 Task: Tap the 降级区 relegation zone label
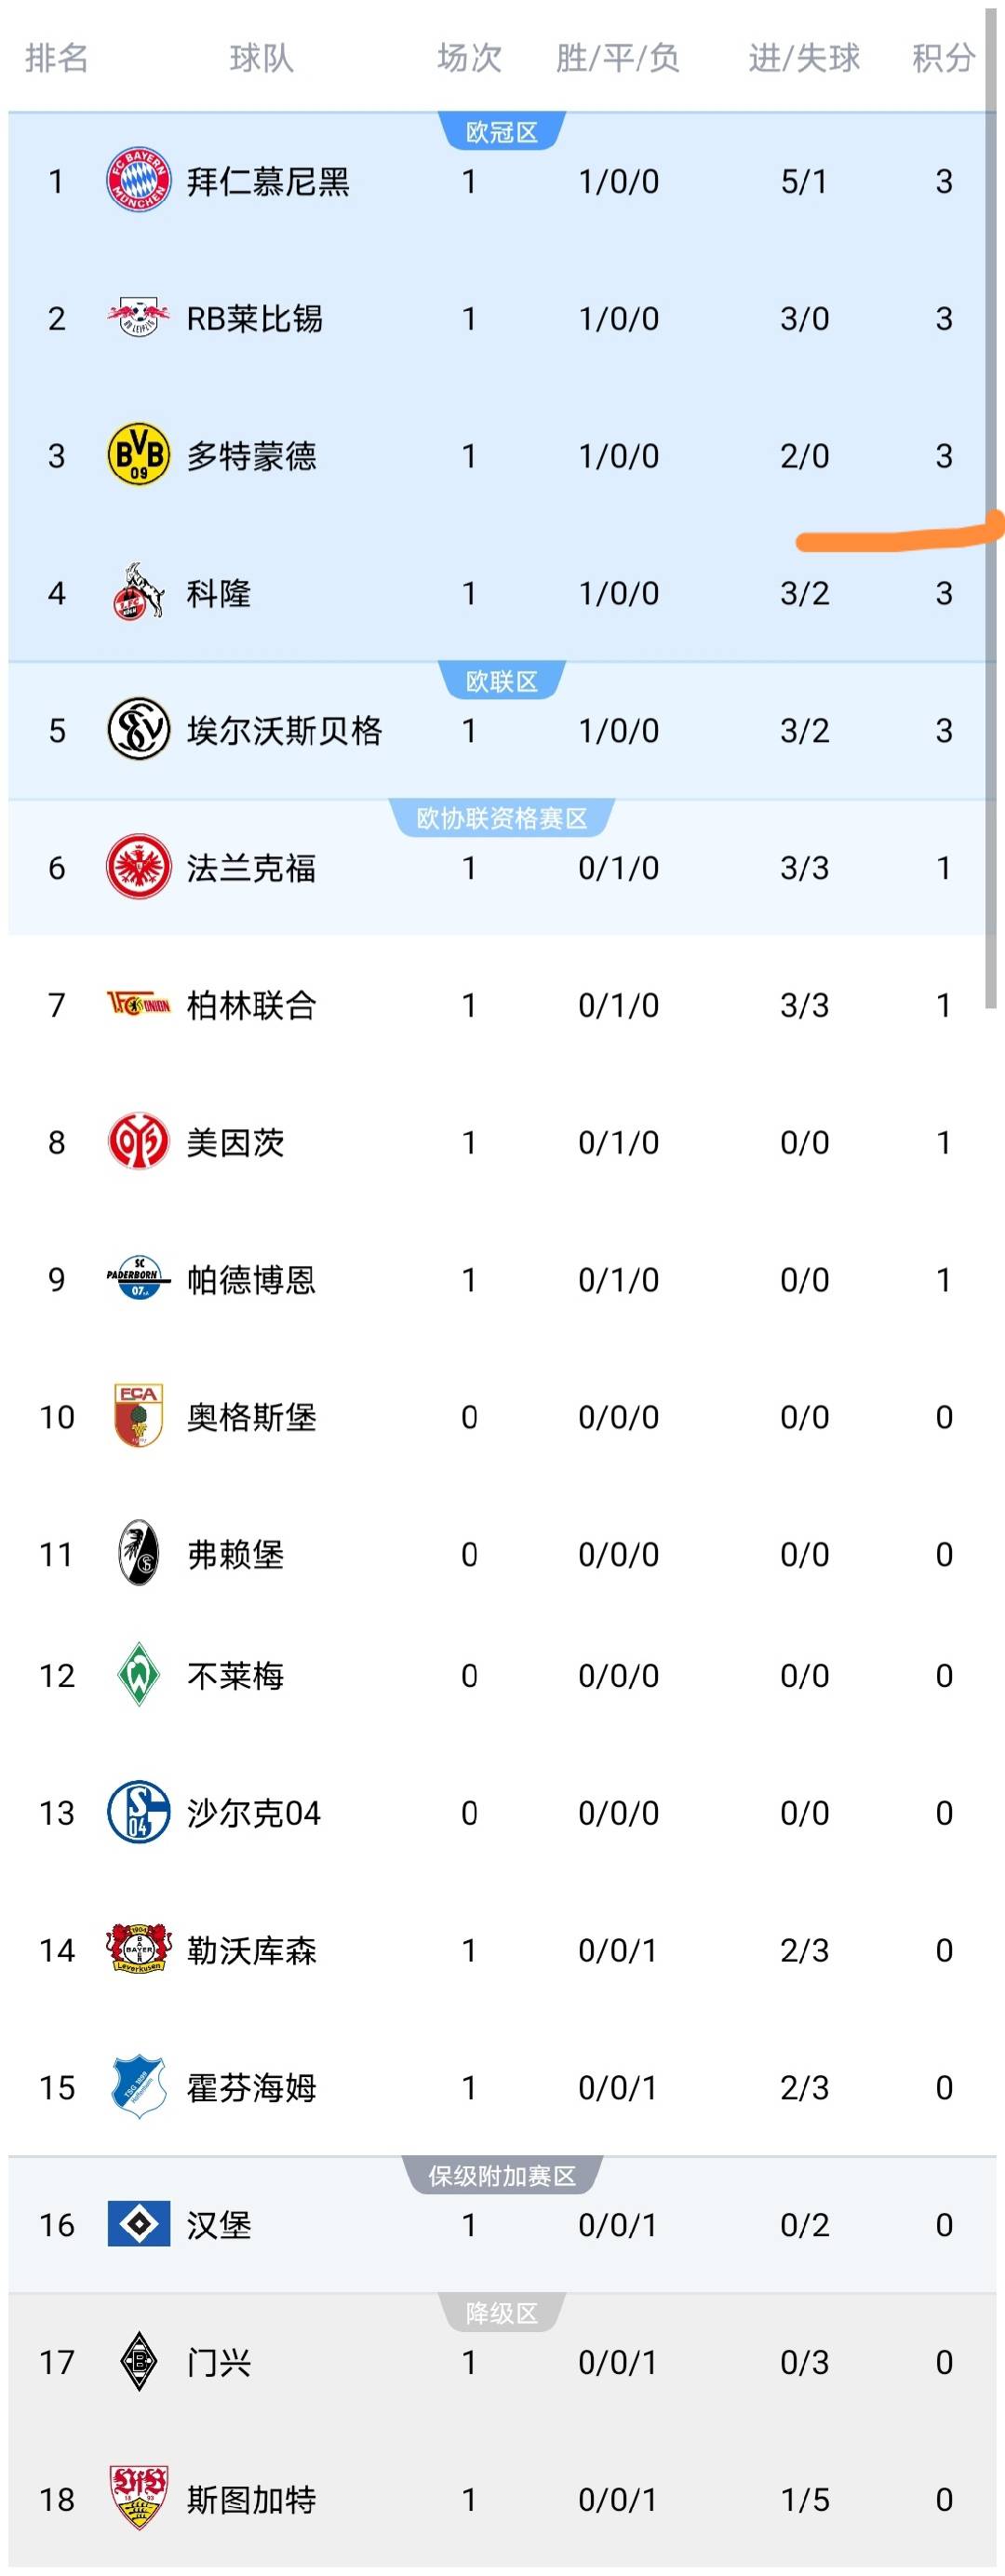click(x=502, y=2313)
